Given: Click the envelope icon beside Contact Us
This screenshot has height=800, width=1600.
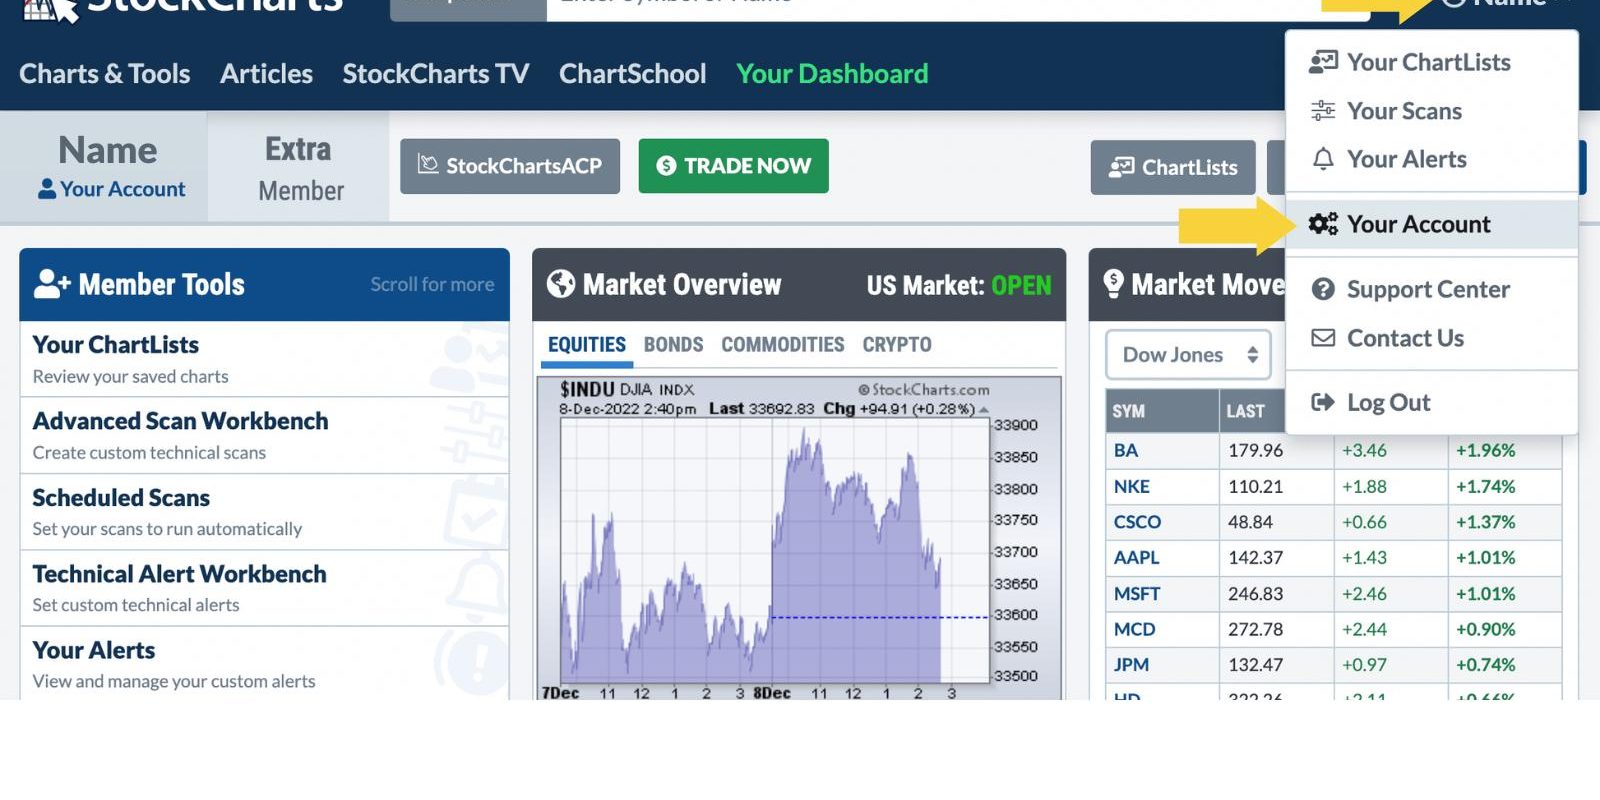Looking at the screenshot, I should [1323, 338].
